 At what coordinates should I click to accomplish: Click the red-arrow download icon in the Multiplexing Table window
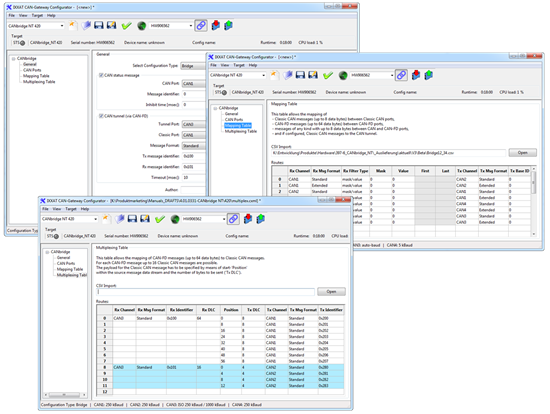point(248,219)
